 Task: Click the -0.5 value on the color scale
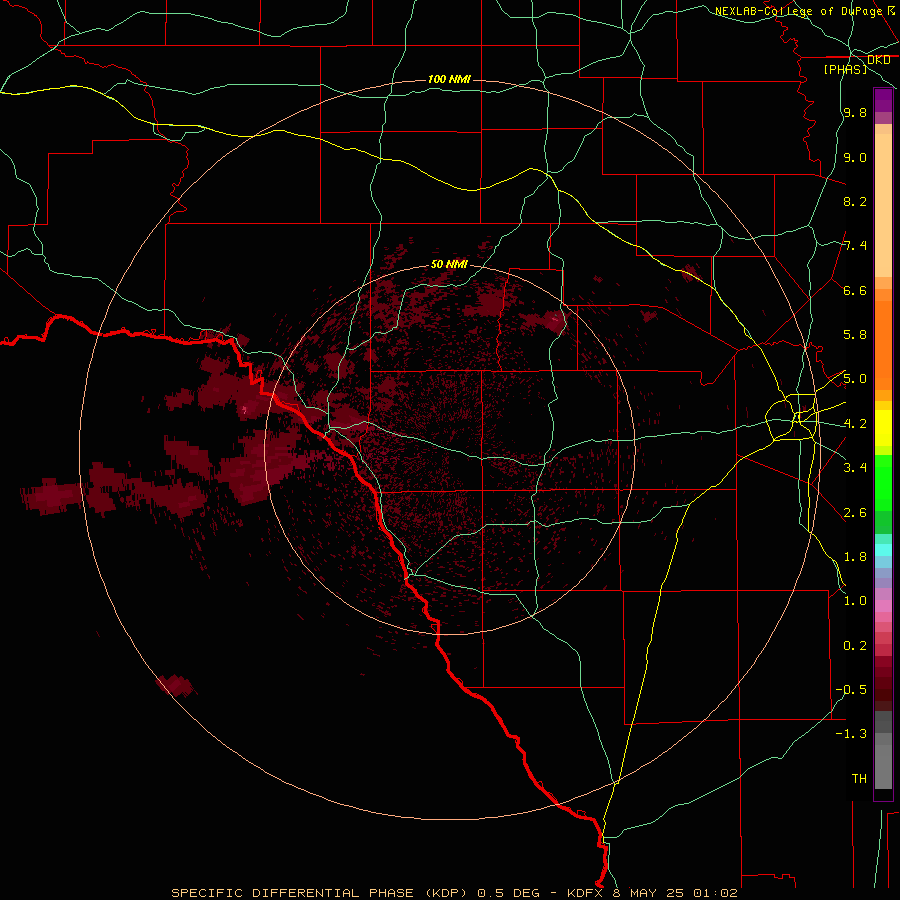coord(851,690)
